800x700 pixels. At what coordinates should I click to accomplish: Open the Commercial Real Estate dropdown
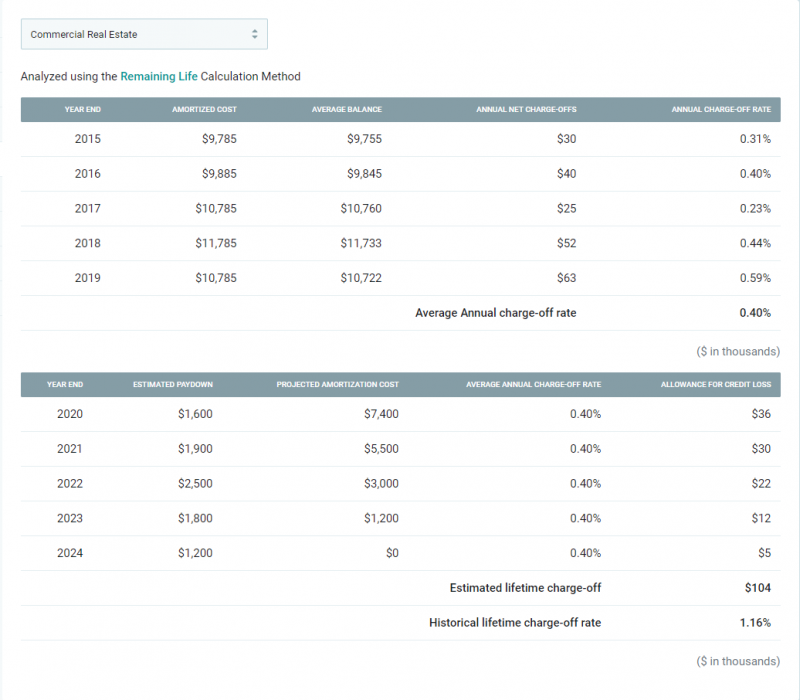[x=144, y=33]
